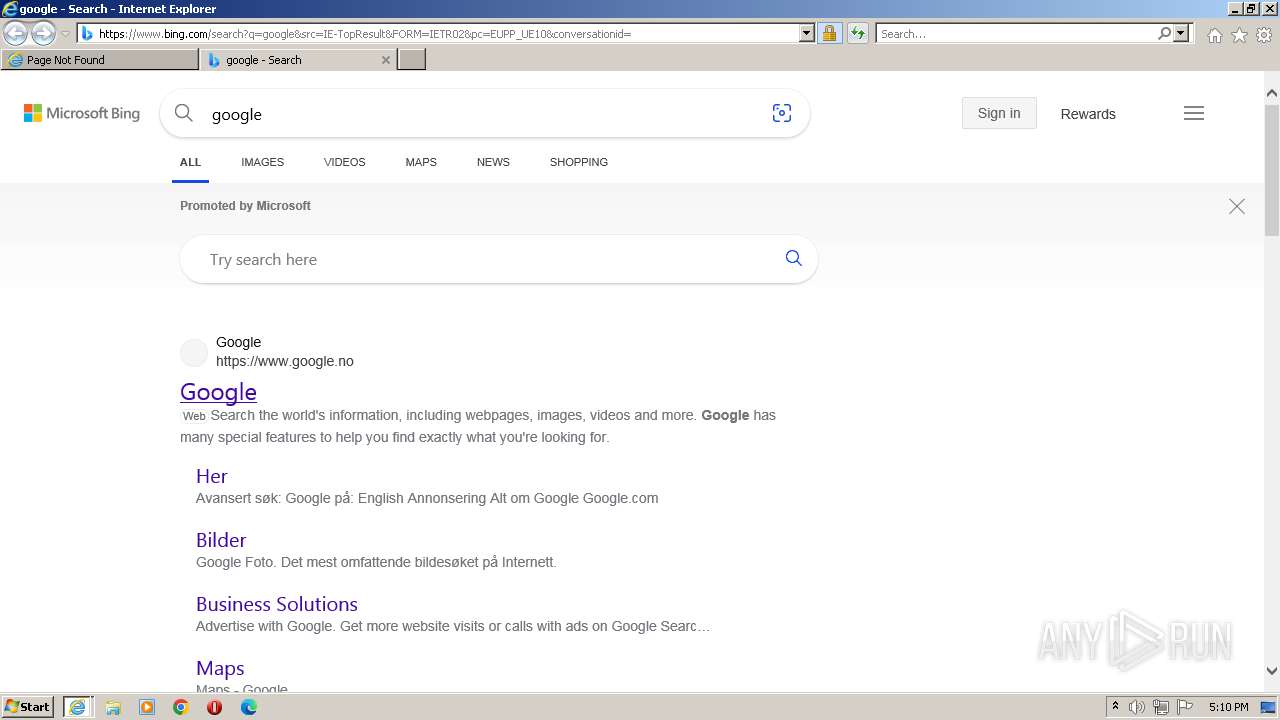Open the volume speaker tray icon

coord(1137,707)
